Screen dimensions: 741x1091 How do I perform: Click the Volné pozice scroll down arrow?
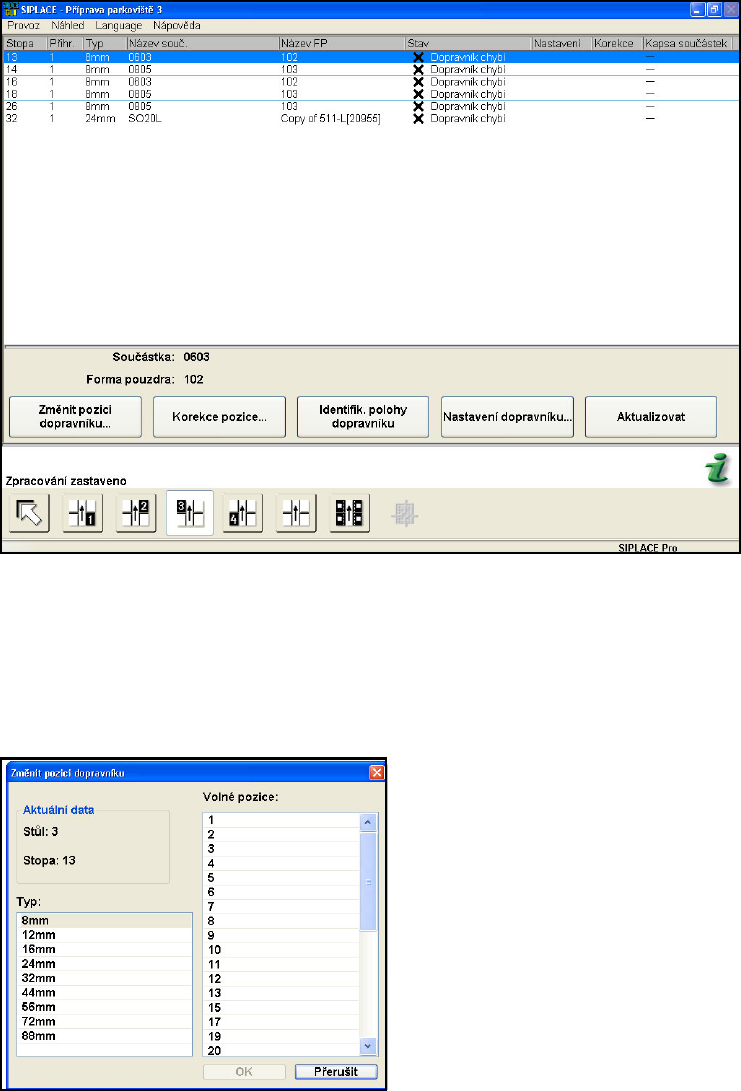click(368, 1046)
